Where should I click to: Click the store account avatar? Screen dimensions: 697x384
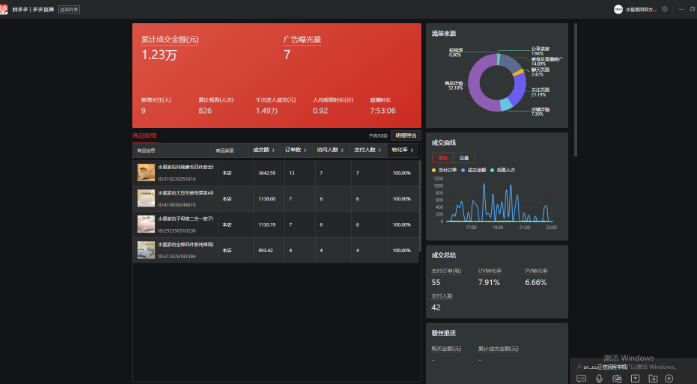pyautogui.click(x=618, y=9)
